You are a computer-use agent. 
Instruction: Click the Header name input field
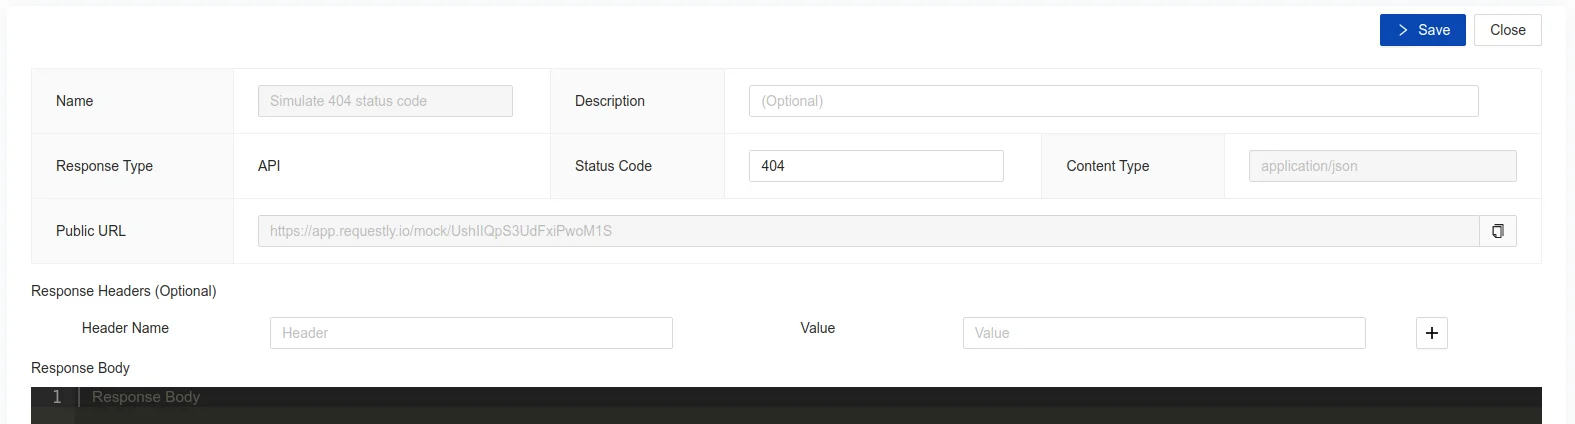coord(471,333)
